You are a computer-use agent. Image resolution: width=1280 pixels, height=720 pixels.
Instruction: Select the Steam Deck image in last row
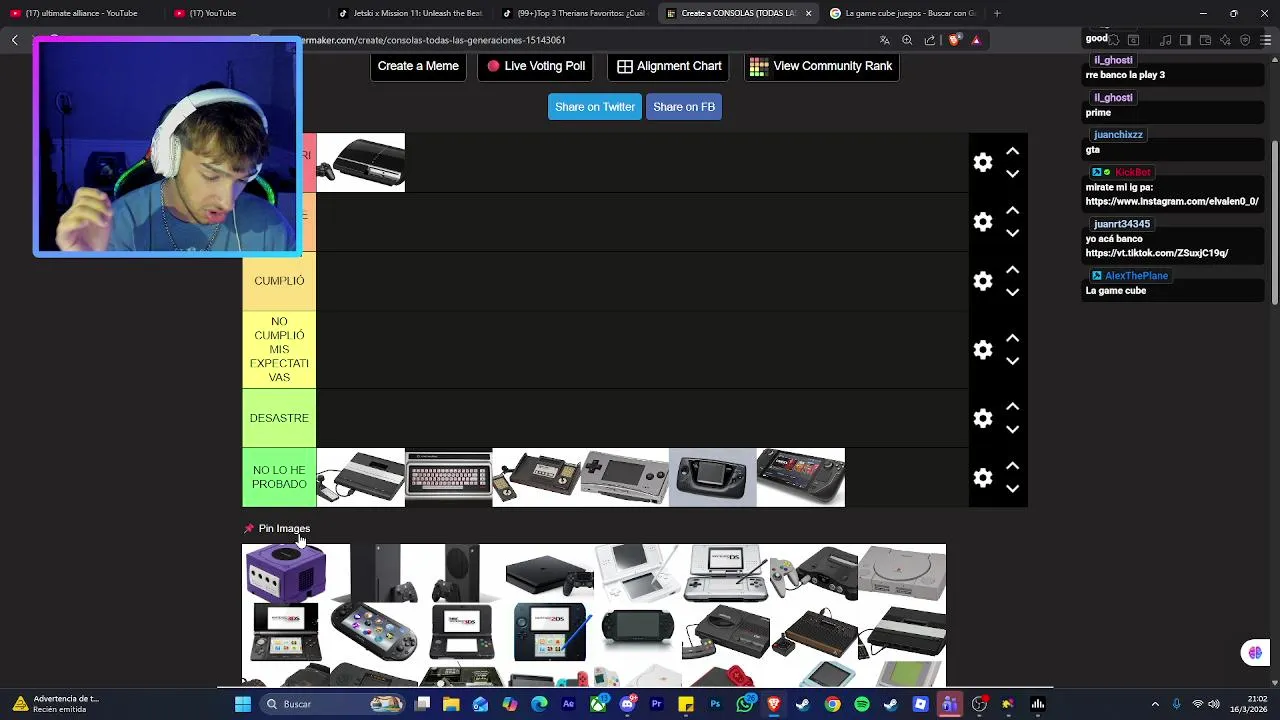click(800, 477)
